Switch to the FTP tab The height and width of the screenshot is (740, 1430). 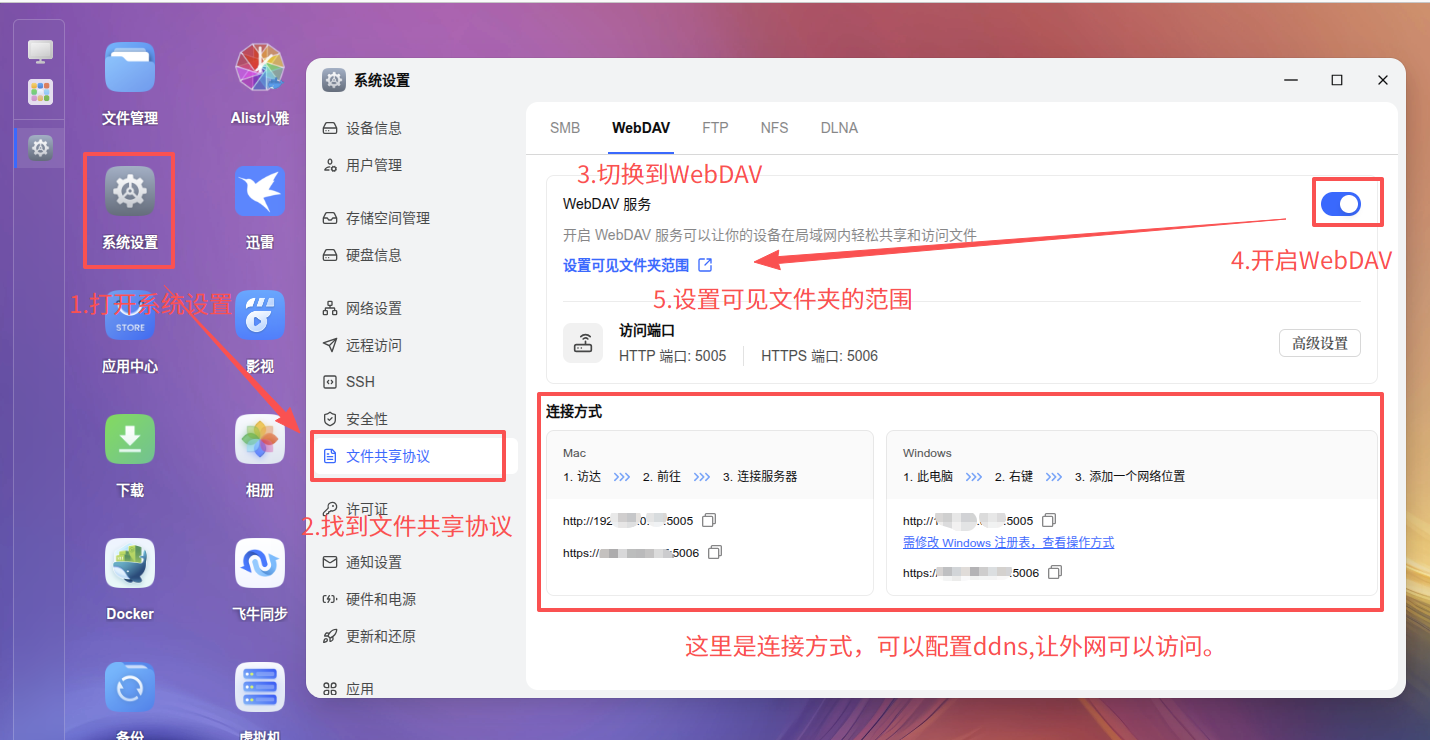click(715, 127)
